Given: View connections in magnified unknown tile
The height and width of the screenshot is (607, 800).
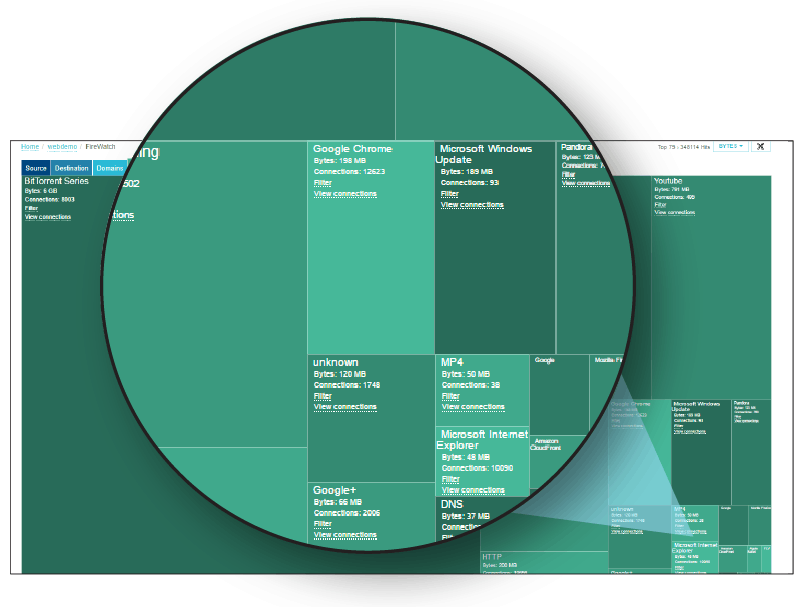Looking at the screenshot, I should click(x=345, y=407).
